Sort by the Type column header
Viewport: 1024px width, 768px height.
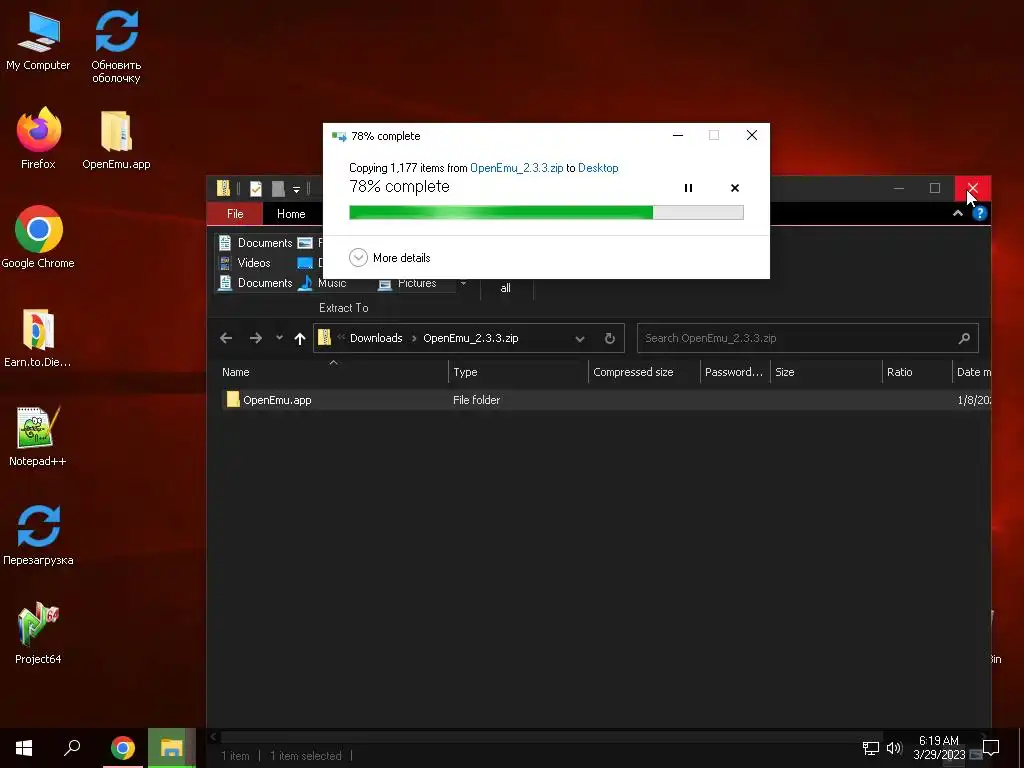point(519,372)
